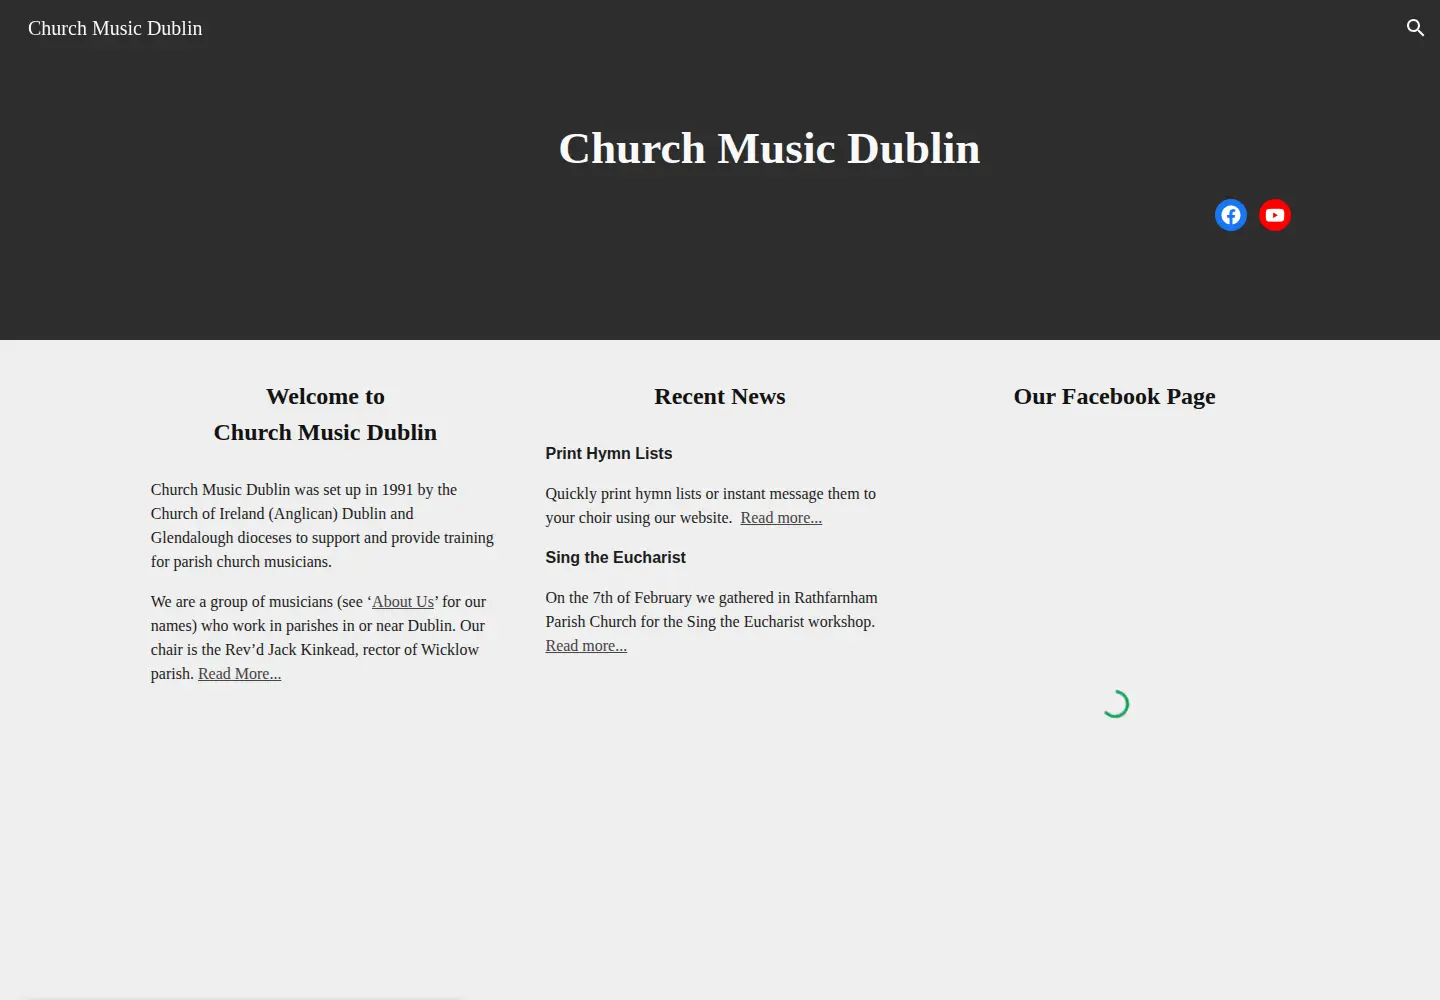Click the text 'On the 7th of February'
The height and width of the screenshot is (1000, 1440).
pos(619,598)
